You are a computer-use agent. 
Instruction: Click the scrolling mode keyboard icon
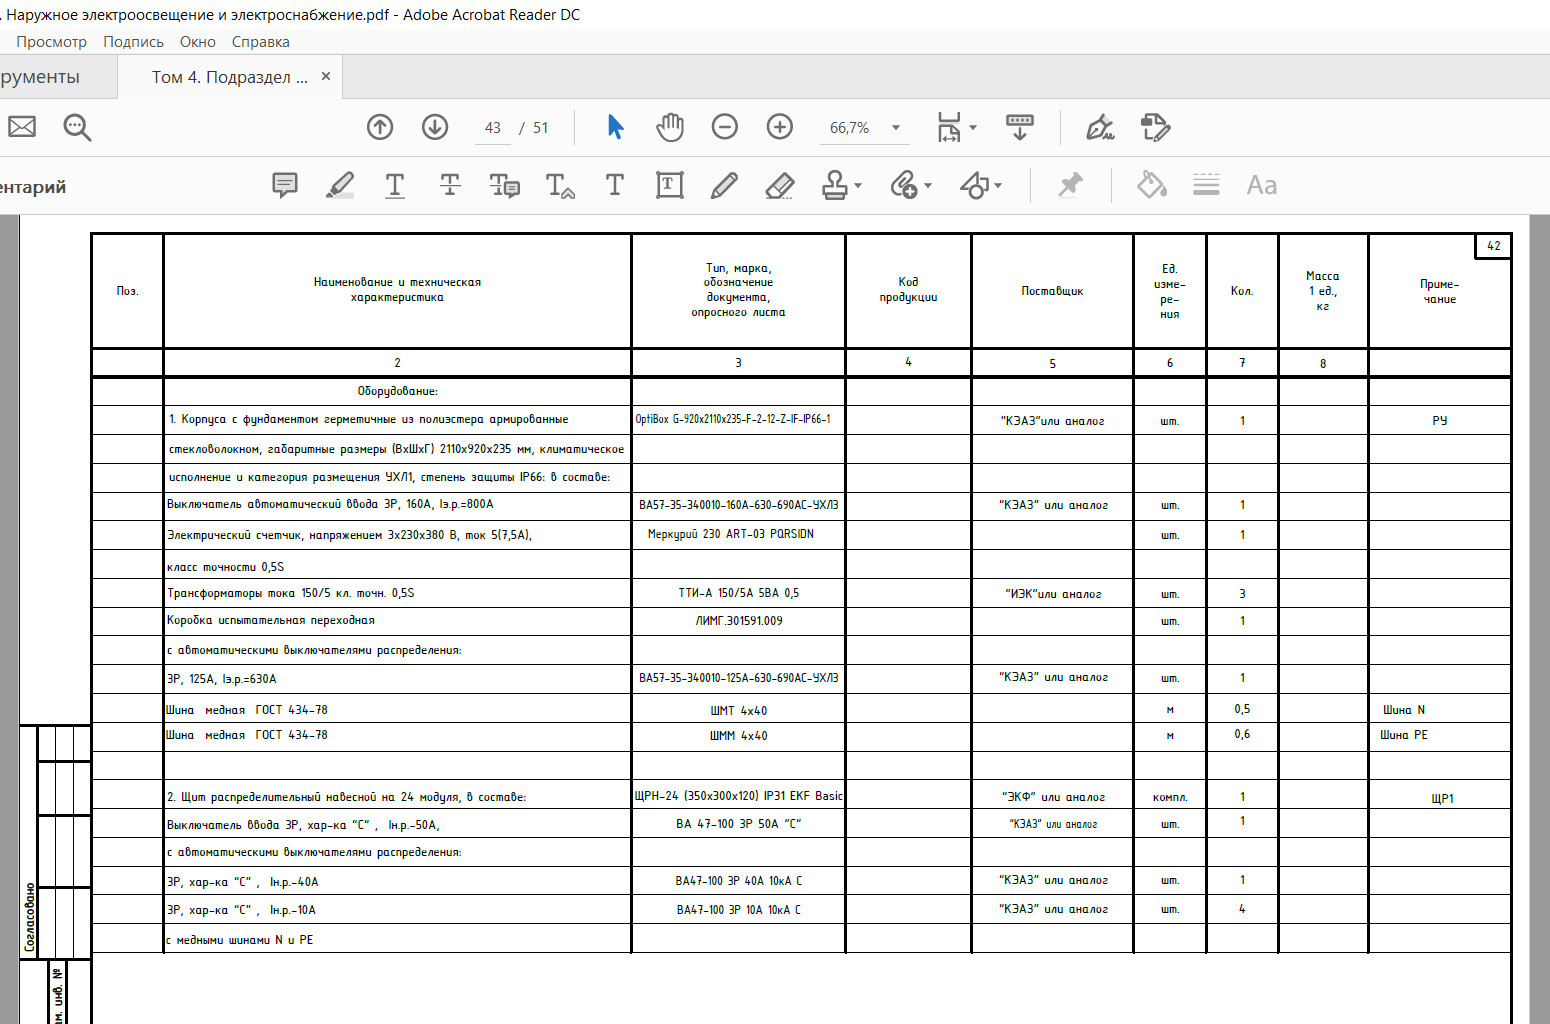pos(1020,127)
